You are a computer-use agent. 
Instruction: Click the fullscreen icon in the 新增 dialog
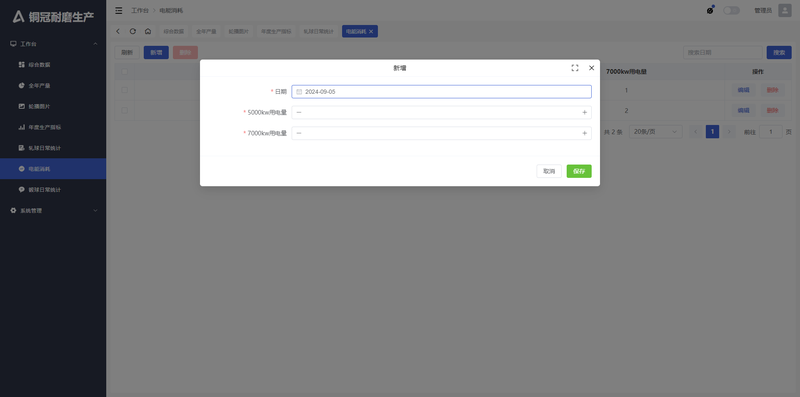tap(574, 68)
